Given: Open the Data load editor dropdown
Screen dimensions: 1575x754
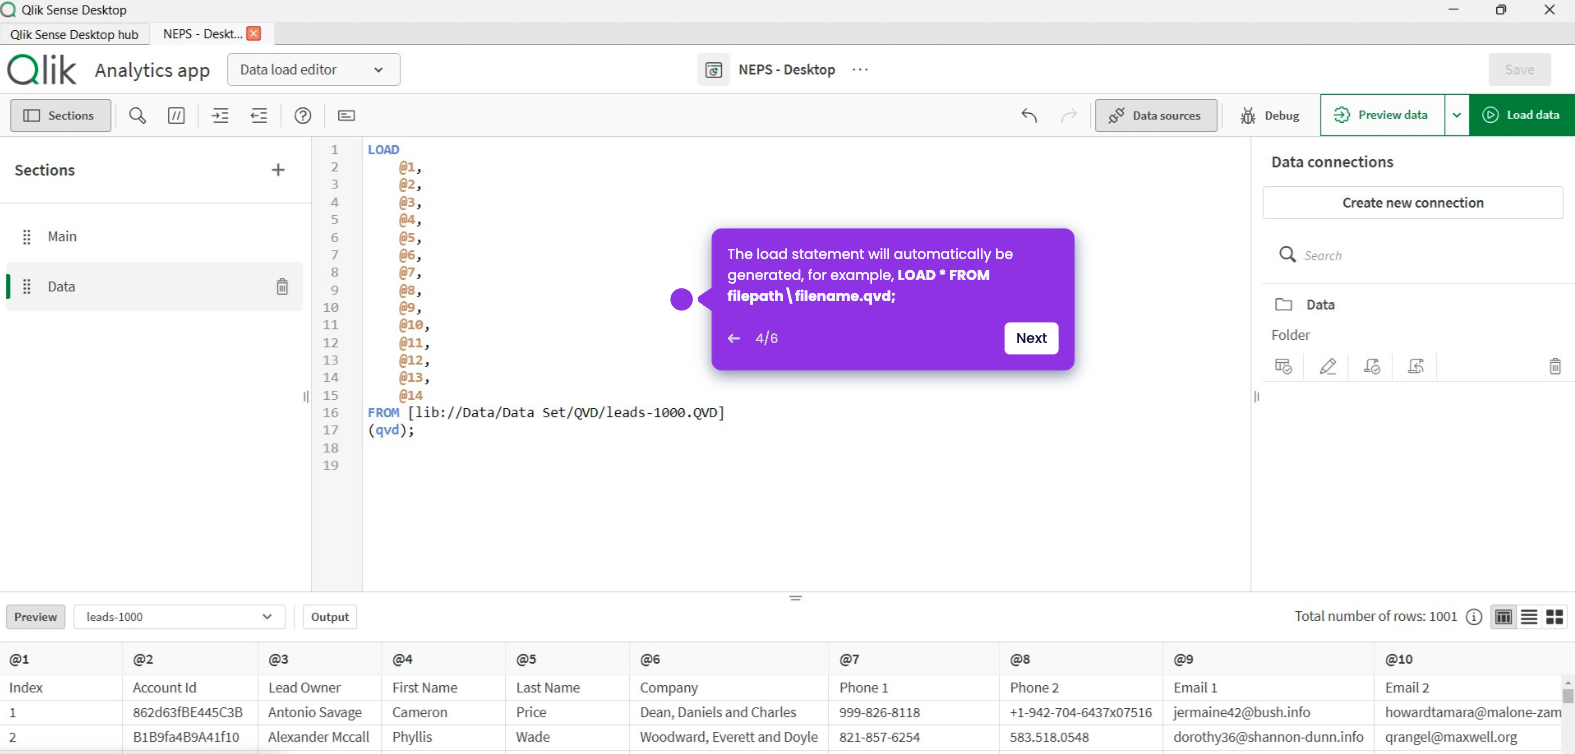Looking at the screenshot, I should pos(314,70).
